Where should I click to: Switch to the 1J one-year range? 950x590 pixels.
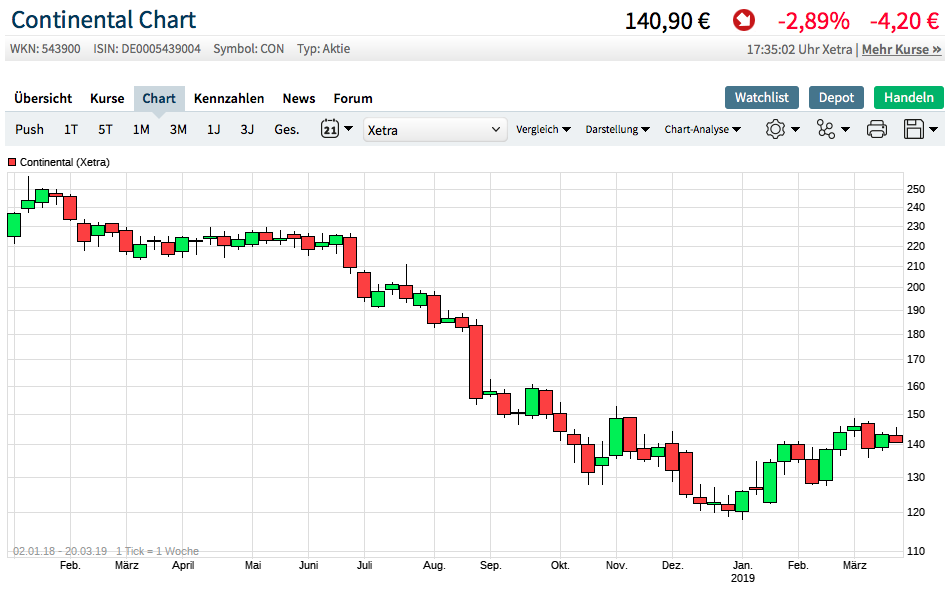[x=213, y=129]
